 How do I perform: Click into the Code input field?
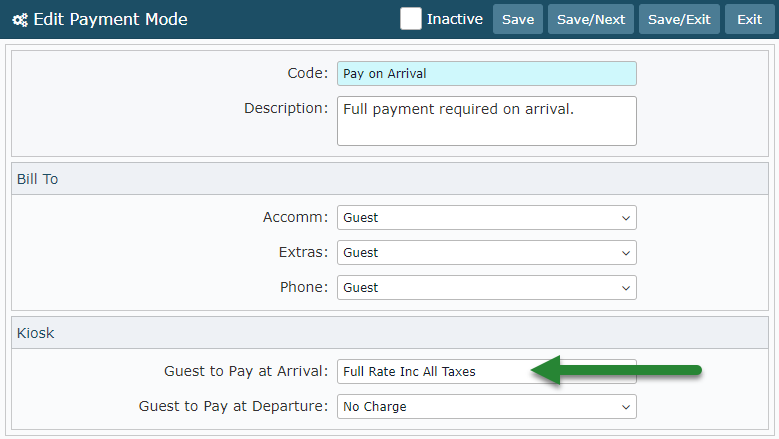coord(486,73)
